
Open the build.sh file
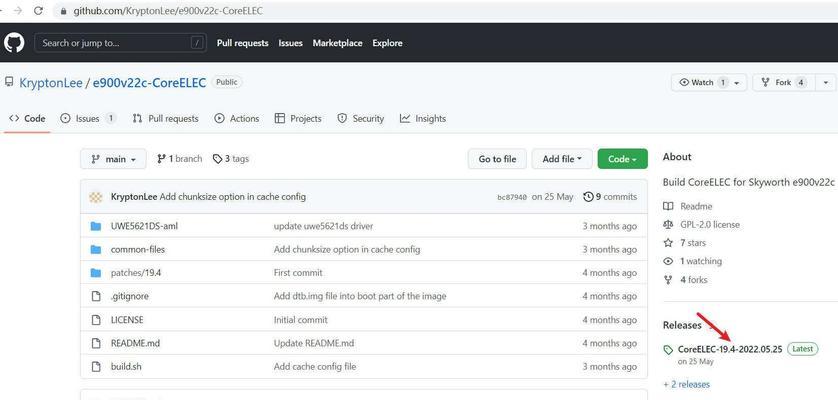(x=126, y=367)
